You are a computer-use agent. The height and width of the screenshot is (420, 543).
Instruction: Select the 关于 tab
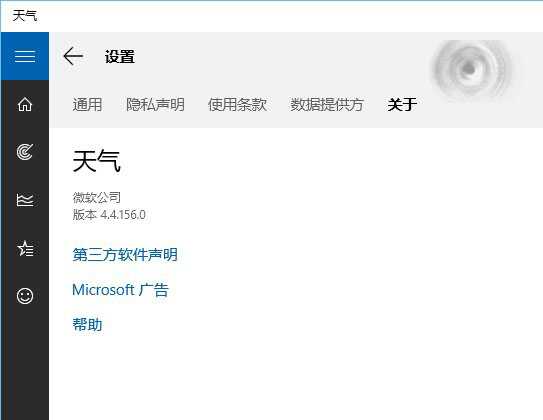(x=402, y=105)
